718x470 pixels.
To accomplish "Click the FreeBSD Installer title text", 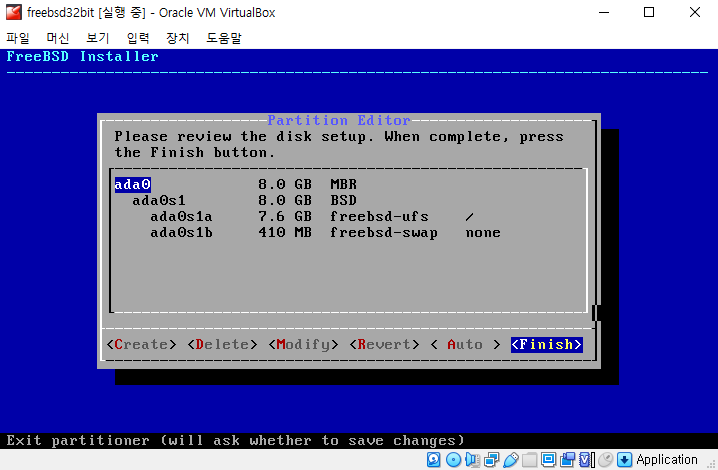I will pyautogui.click(x=82, y=56).
